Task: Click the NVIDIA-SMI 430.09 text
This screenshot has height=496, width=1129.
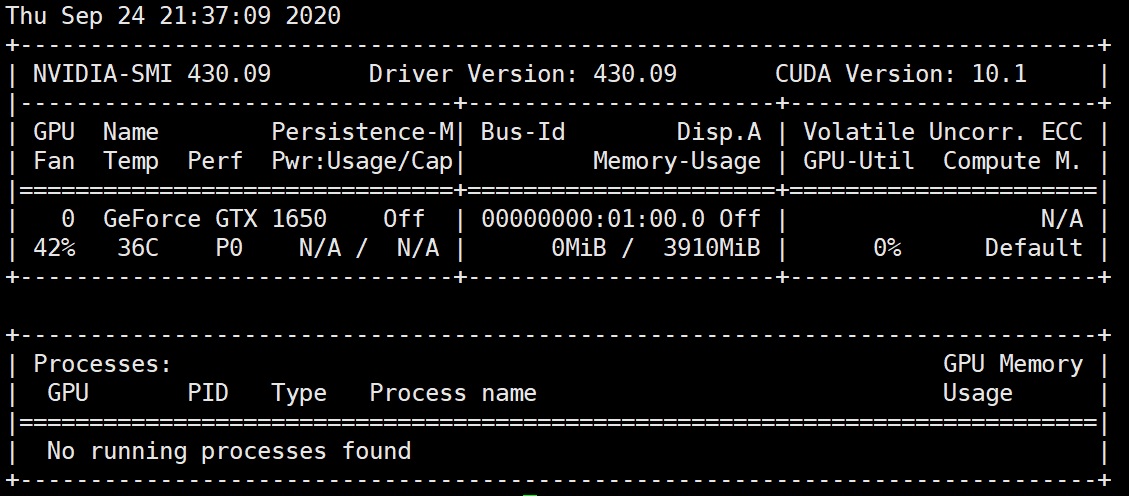Action: click(x=151, y=74)
